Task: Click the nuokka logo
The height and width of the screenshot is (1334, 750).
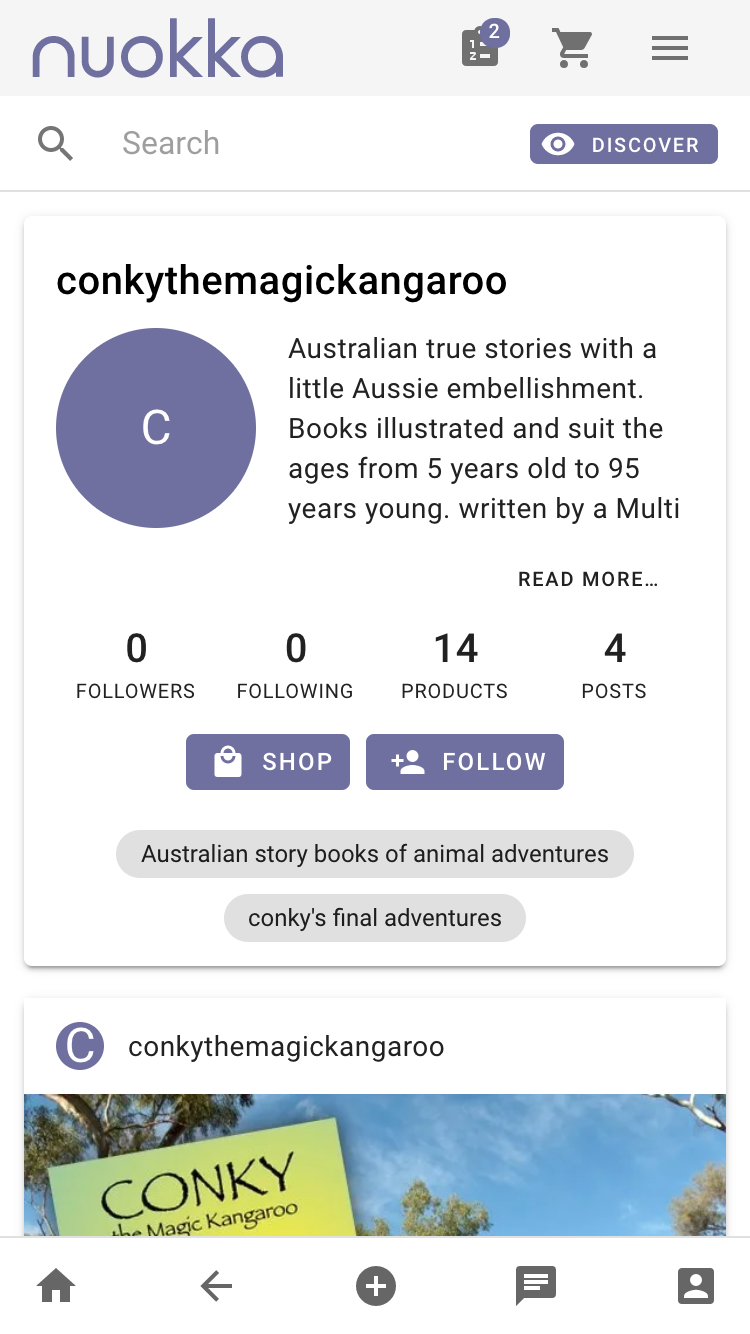Action: click(x=158, y=49)
